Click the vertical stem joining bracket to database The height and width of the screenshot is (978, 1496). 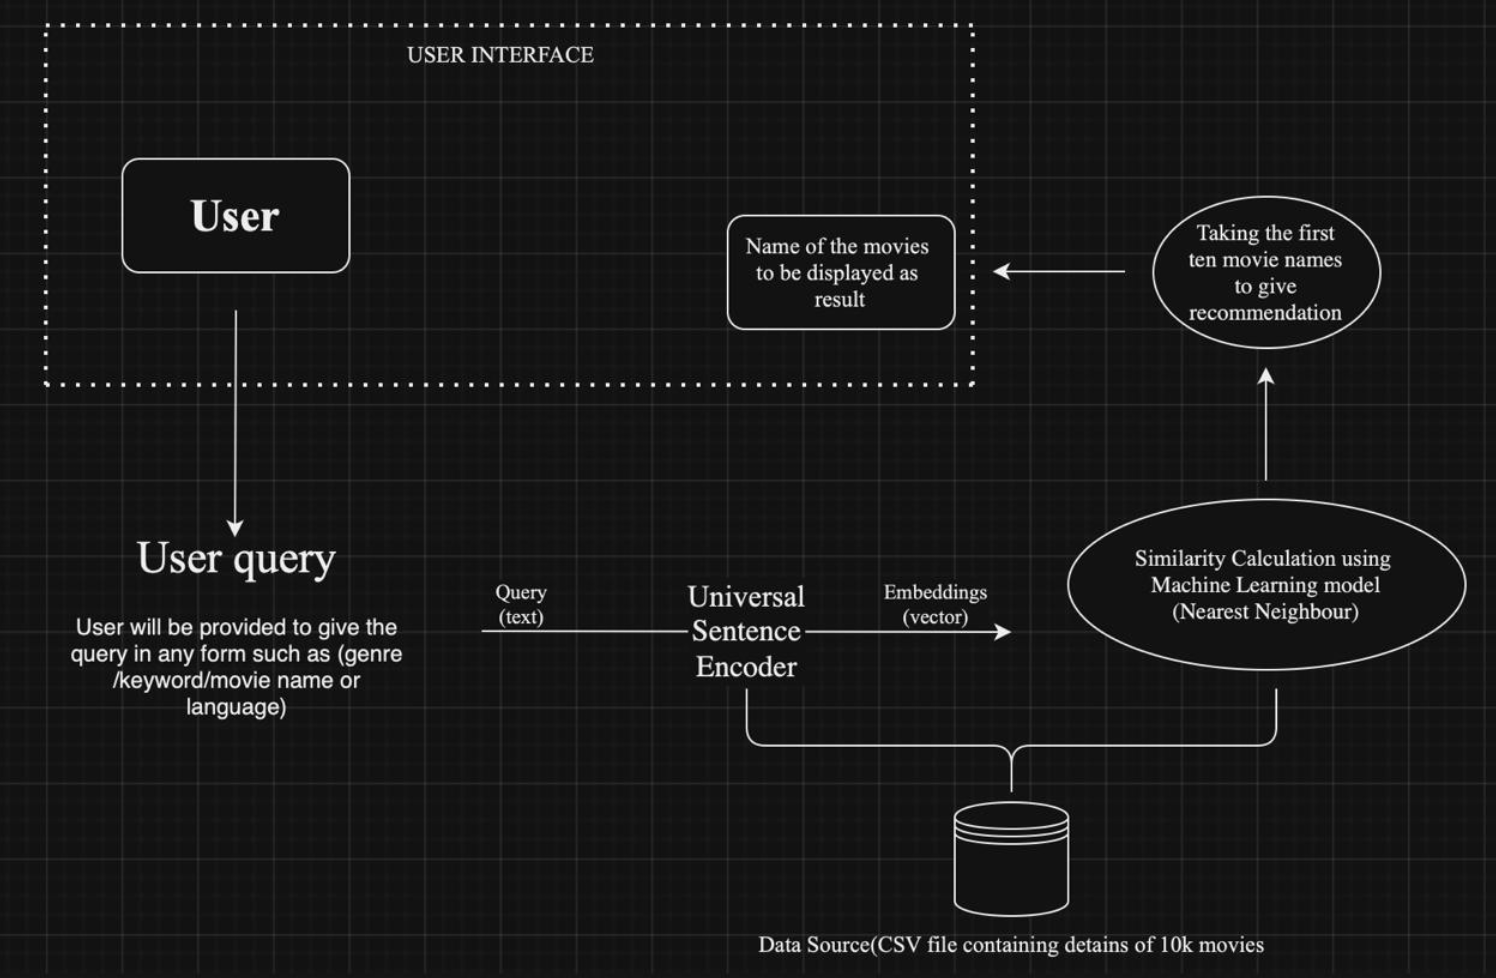pyautogui.click(x=1011, y=772)
